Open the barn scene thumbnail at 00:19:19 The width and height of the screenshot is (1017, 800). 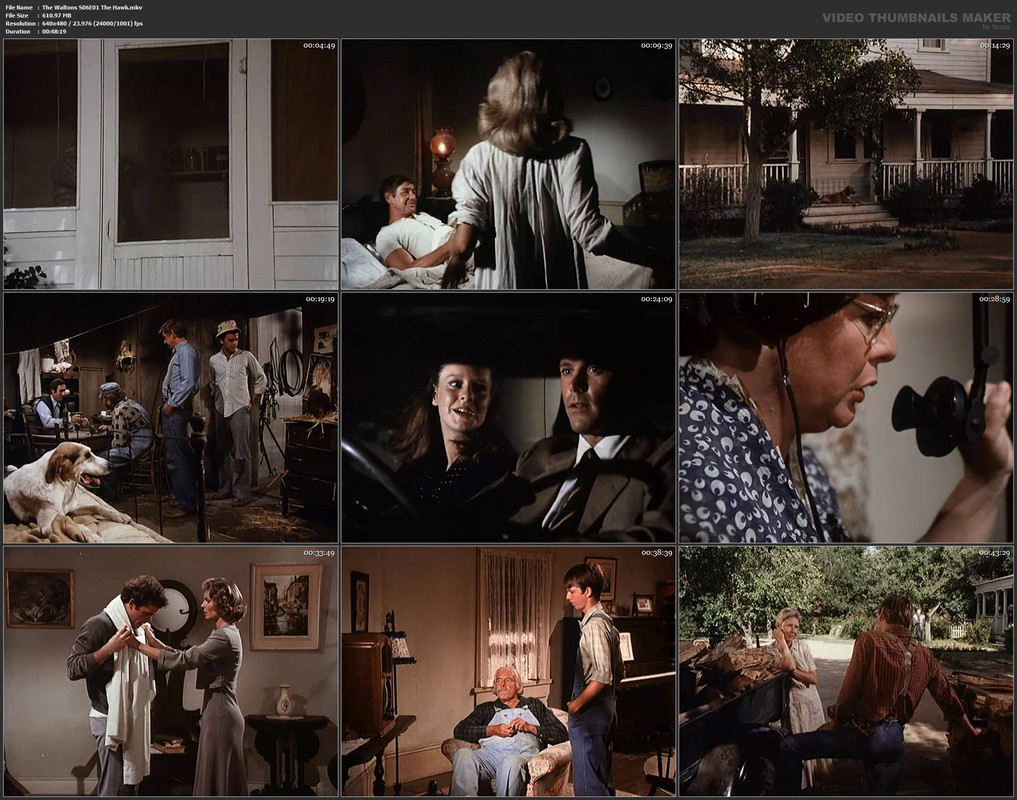click(x=171, y=418)
